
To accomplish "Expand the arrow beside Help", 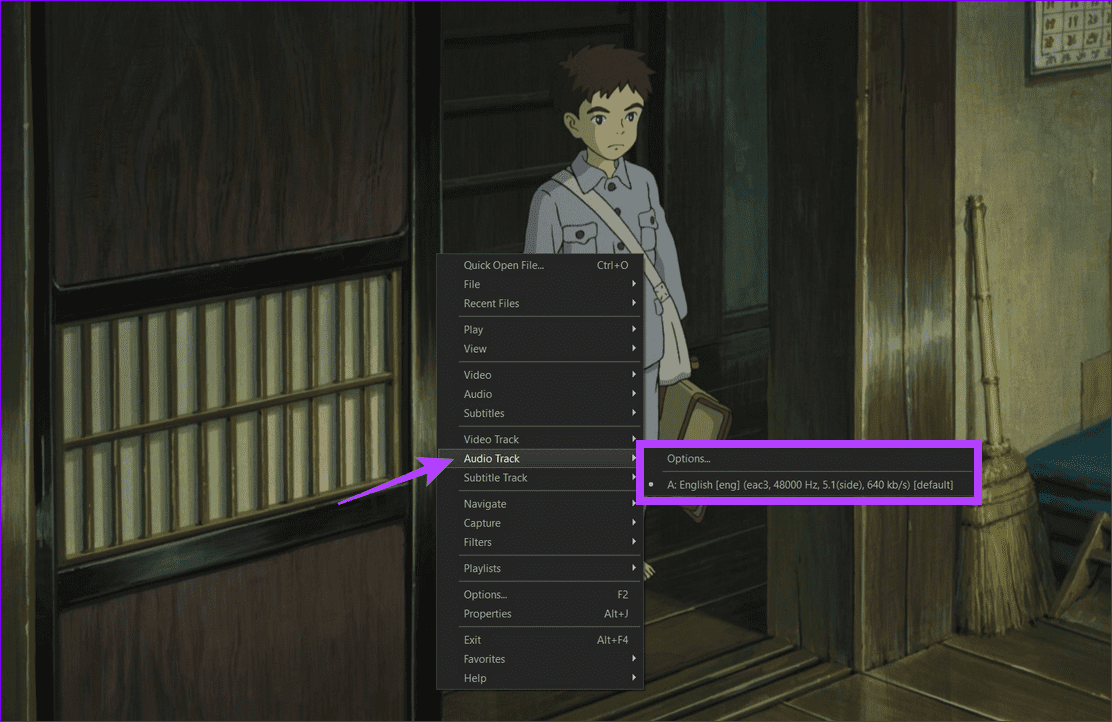I will [634, 678].
